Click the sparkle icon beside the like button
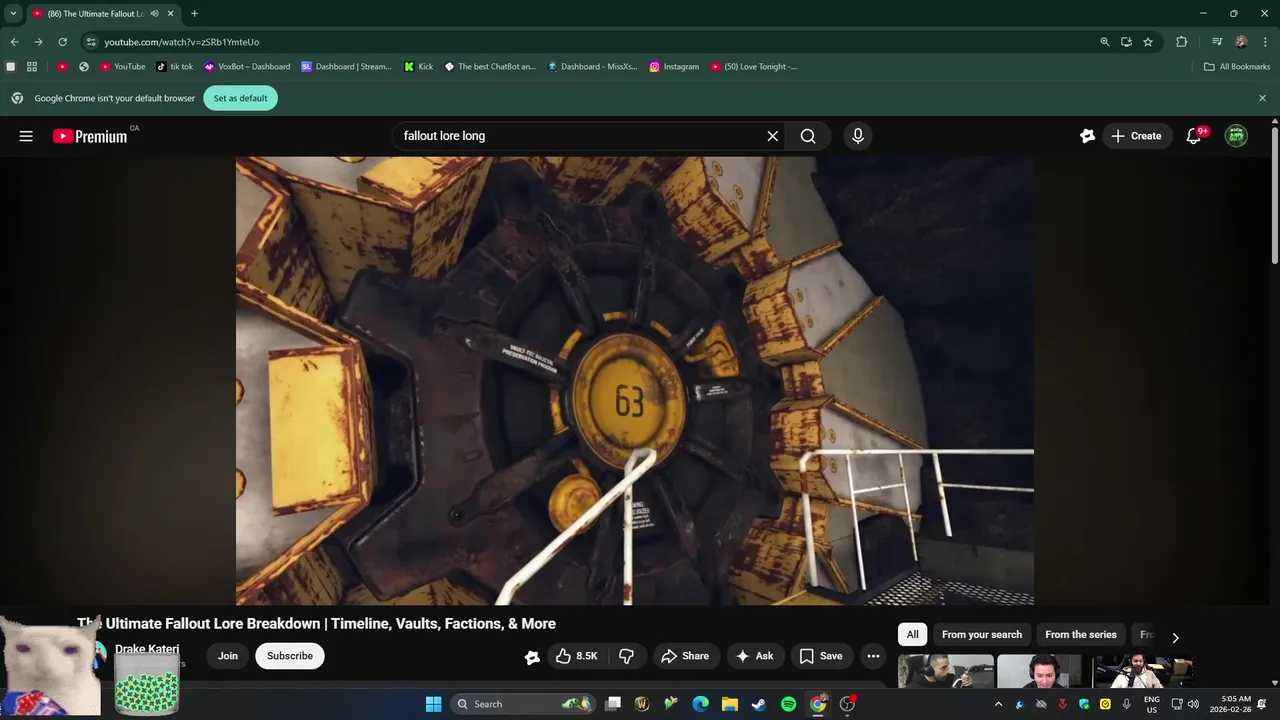The height and width of the screenshot is (720, 1280). coord(532,657)
